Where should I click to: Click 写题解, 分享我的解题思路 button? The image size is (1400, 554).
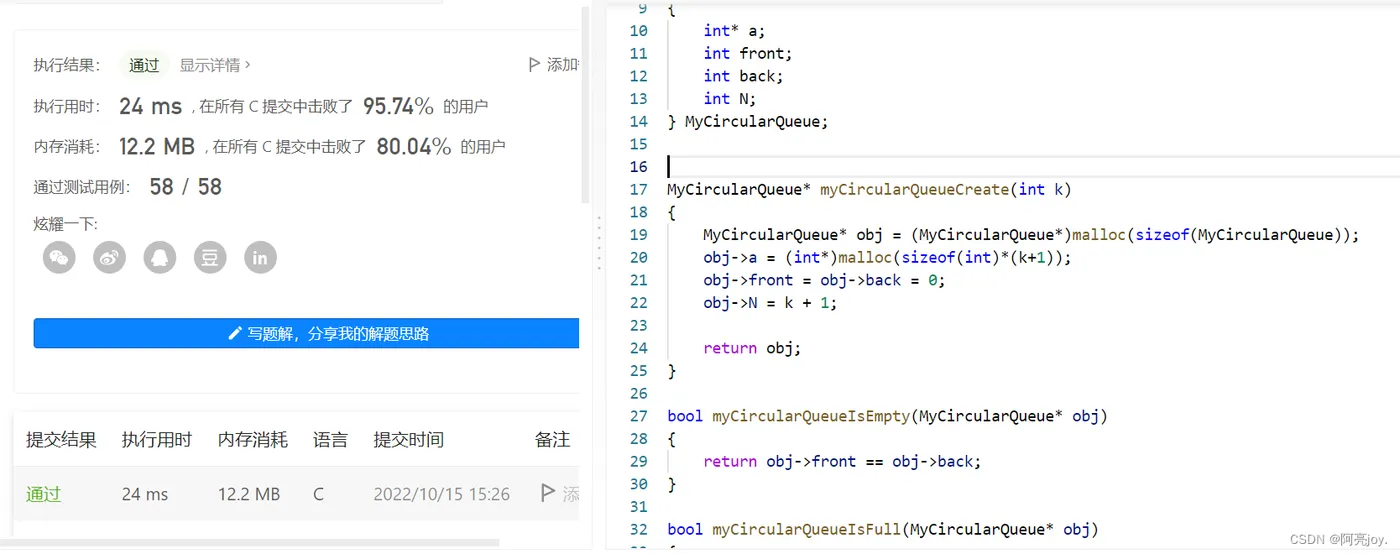[307, 333]
